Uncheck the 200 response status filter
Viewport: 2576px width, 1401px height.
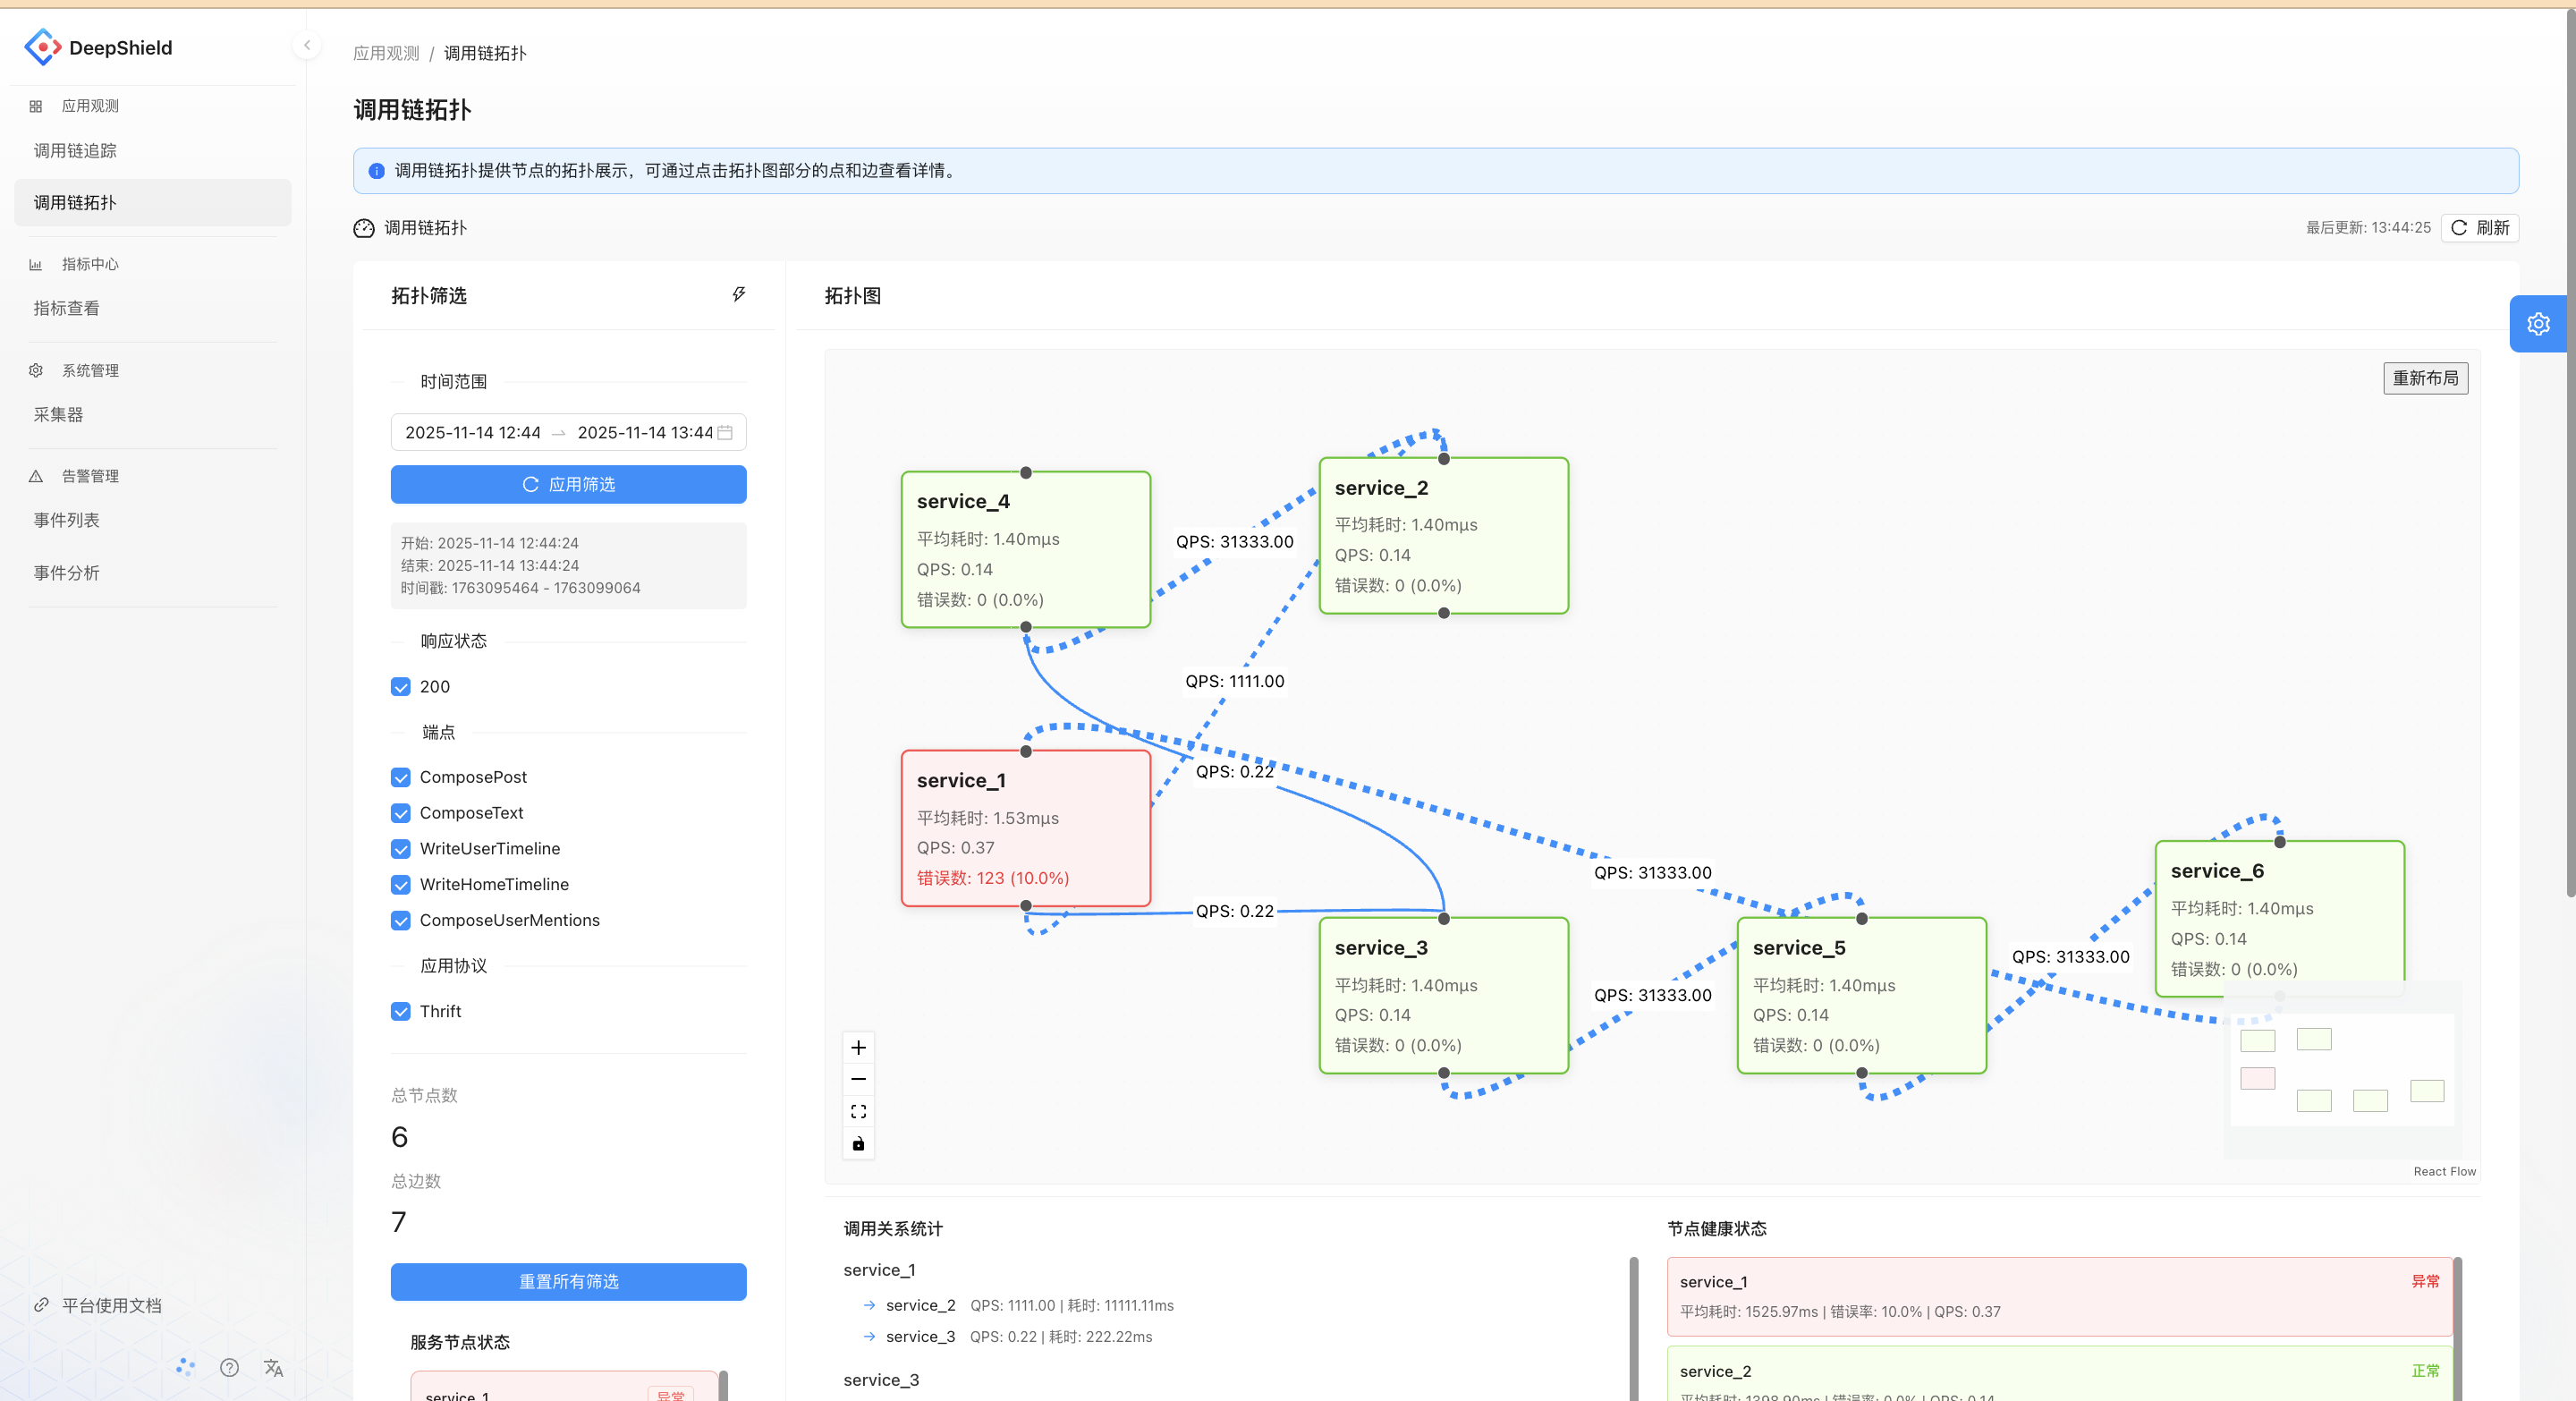401,687
